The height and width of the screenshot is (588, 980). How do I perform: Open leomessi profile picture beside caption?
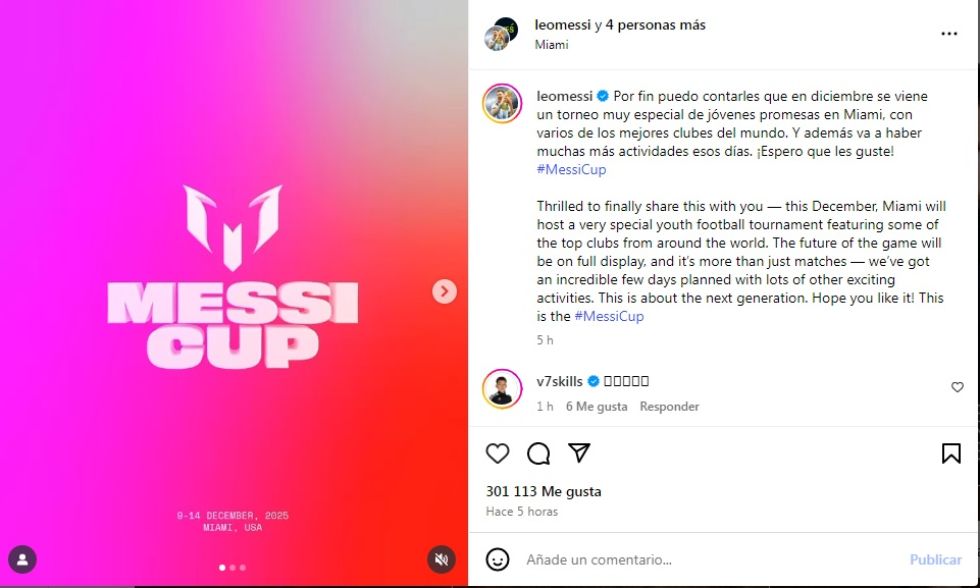coord(502,103)
